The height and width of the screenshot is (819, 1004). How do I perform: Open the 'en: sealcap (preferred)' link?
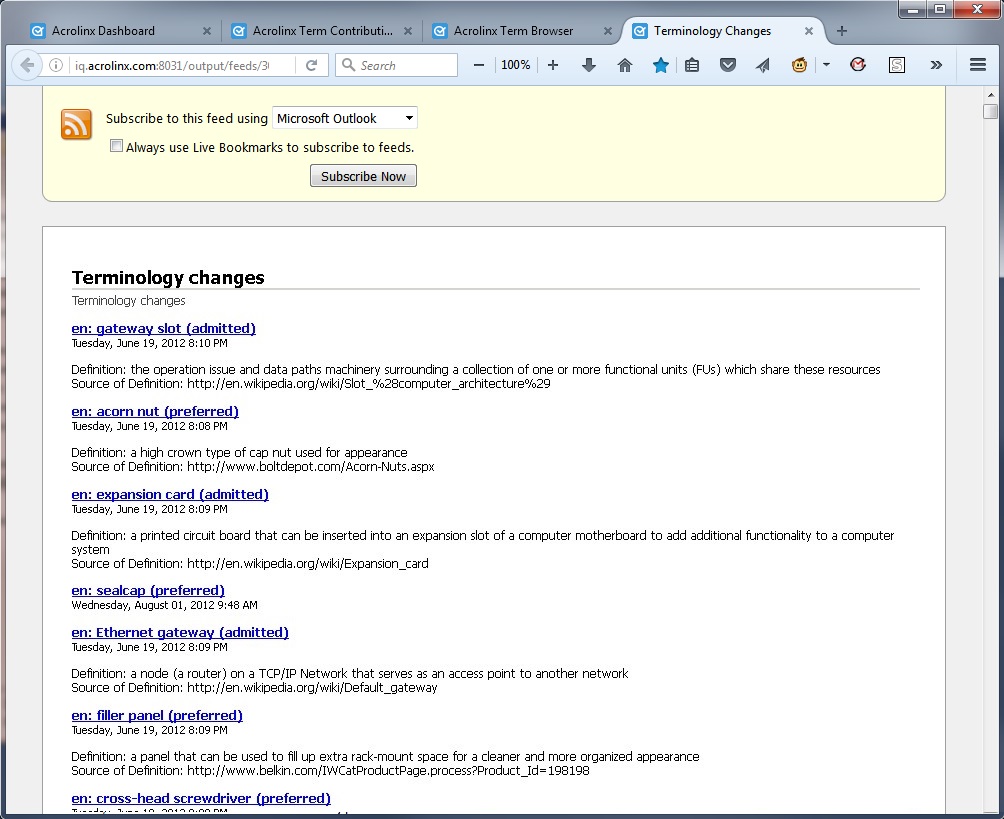pos(148,591)
